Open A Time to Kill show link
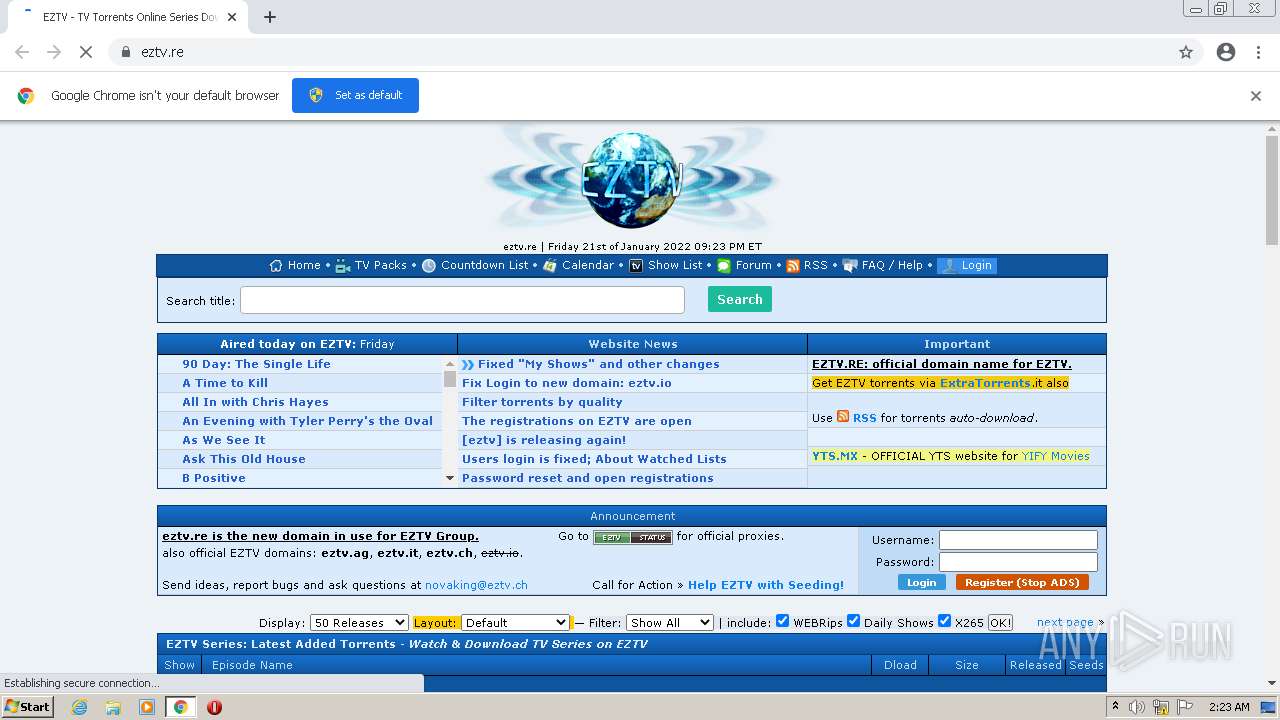The width and height of the screenshot is (1280, 720). coord(225,383)
